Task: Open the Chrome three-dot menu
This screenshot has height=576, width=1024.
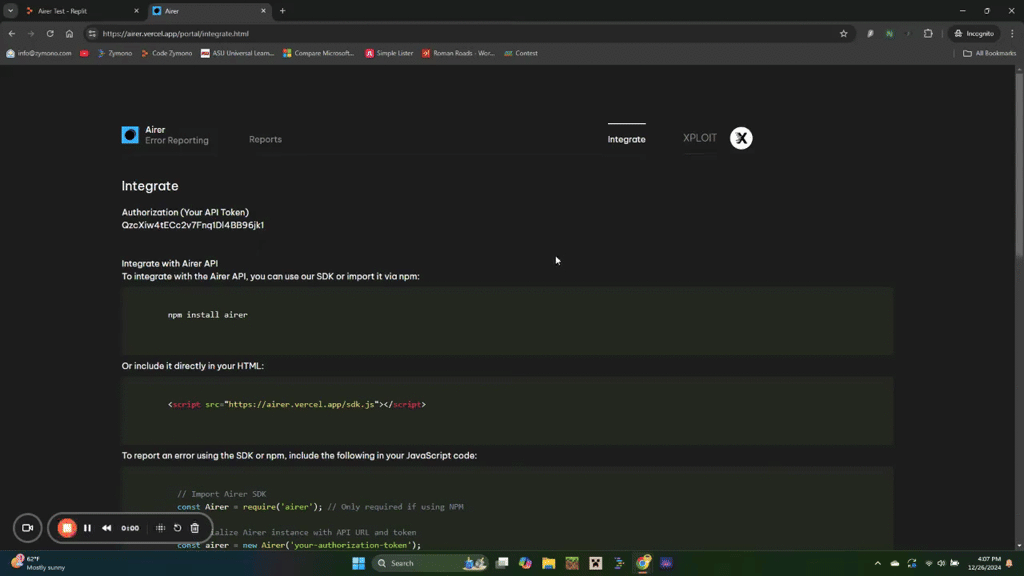Action: coord(1012,33)
